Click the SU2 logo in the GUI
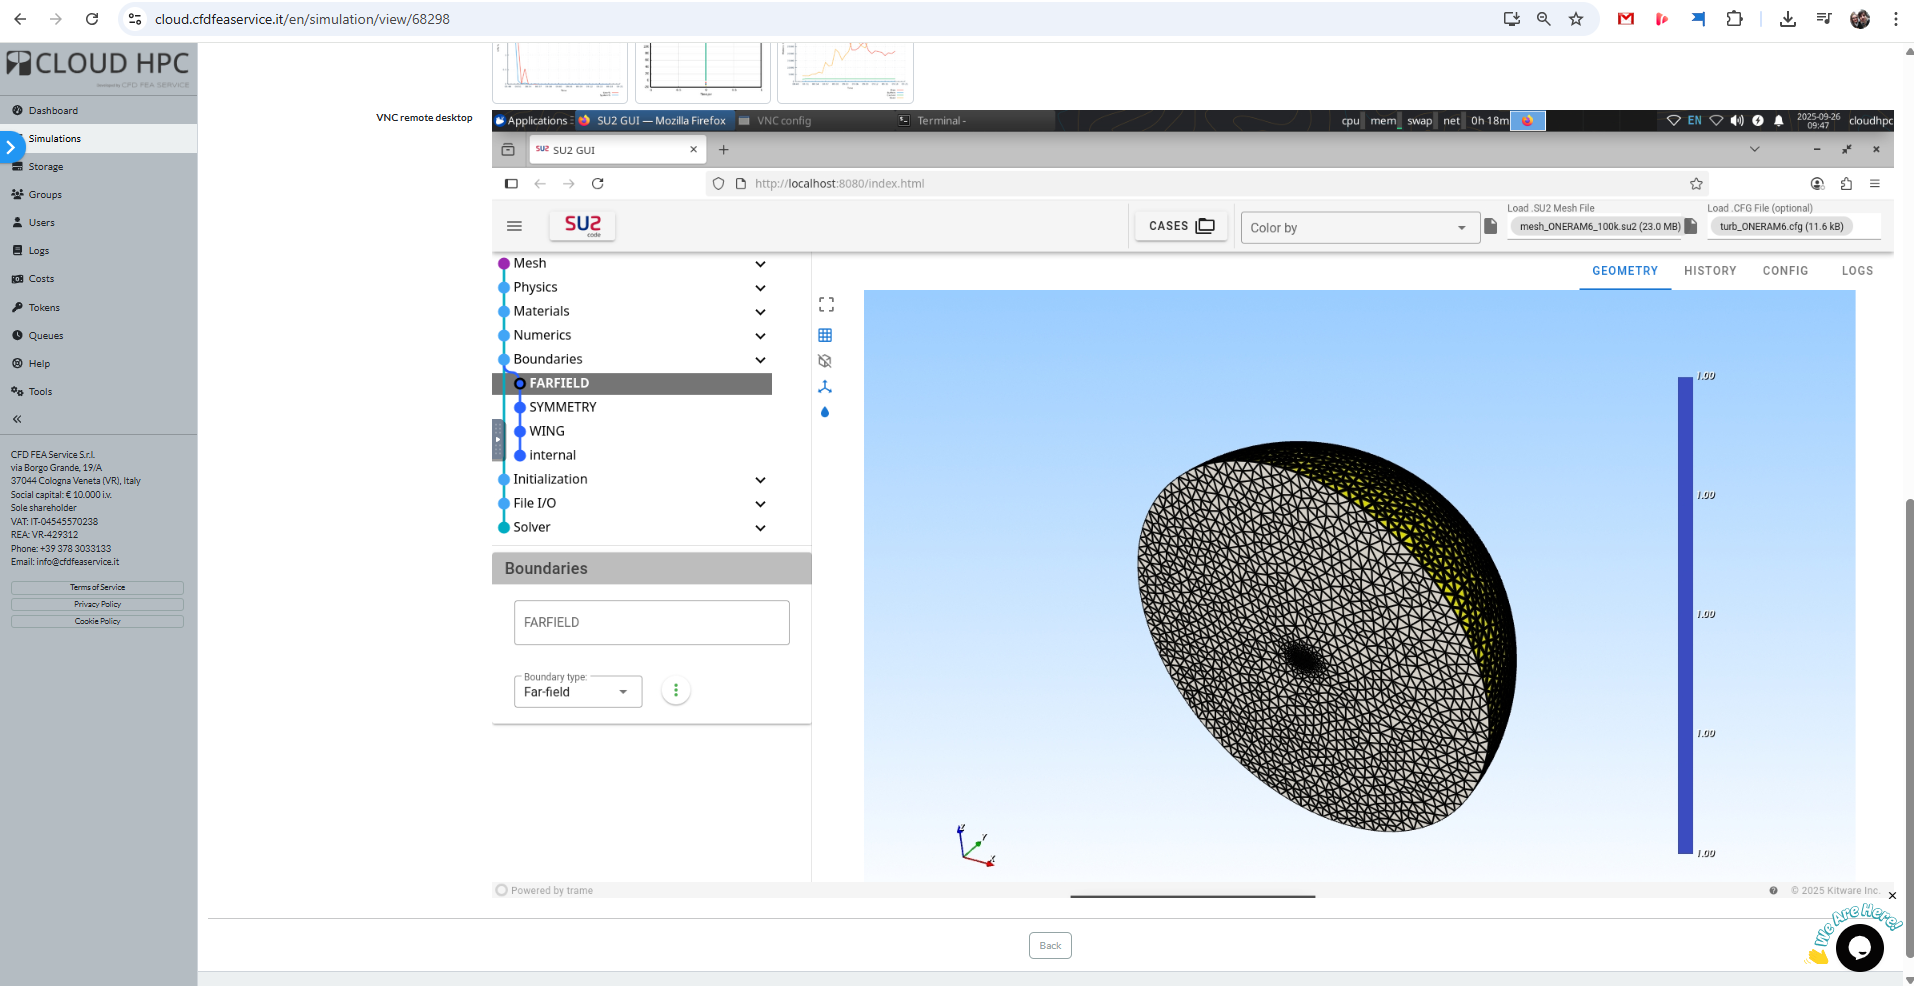The height and width of the screenshot is (986, 1914). 581,226
